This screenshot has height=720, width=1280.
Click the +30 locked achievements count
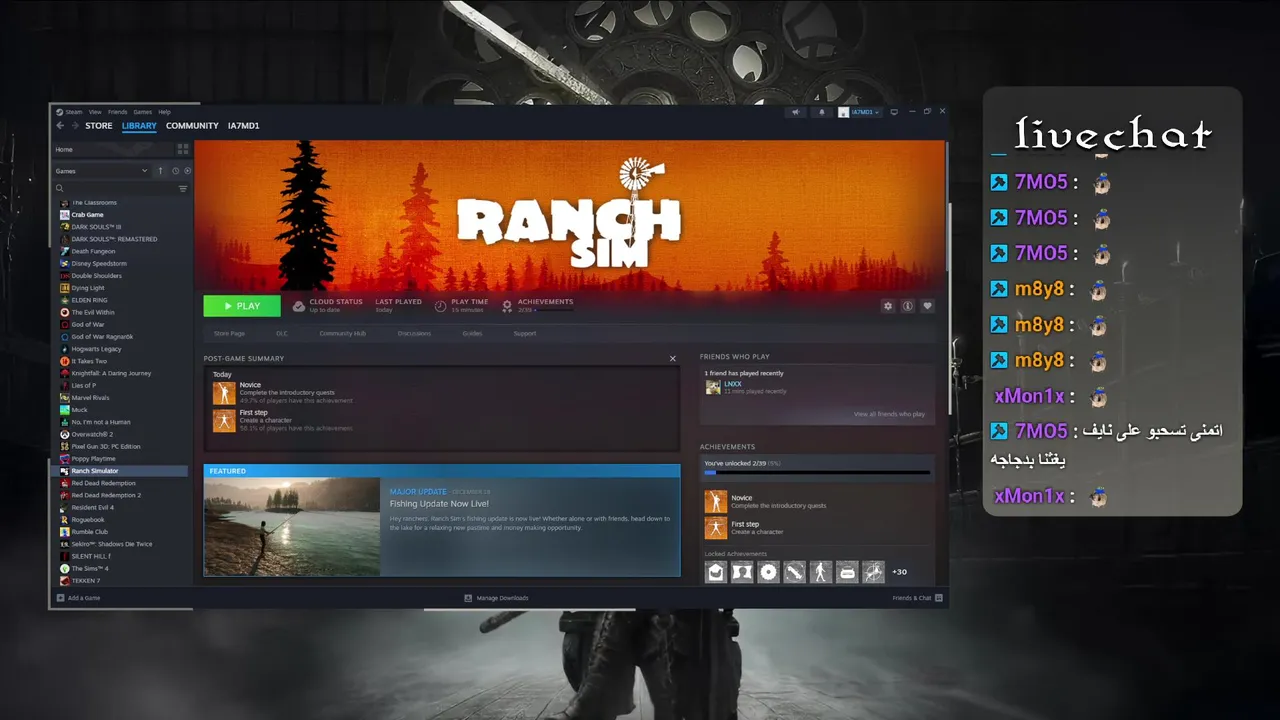coord(899,572)
